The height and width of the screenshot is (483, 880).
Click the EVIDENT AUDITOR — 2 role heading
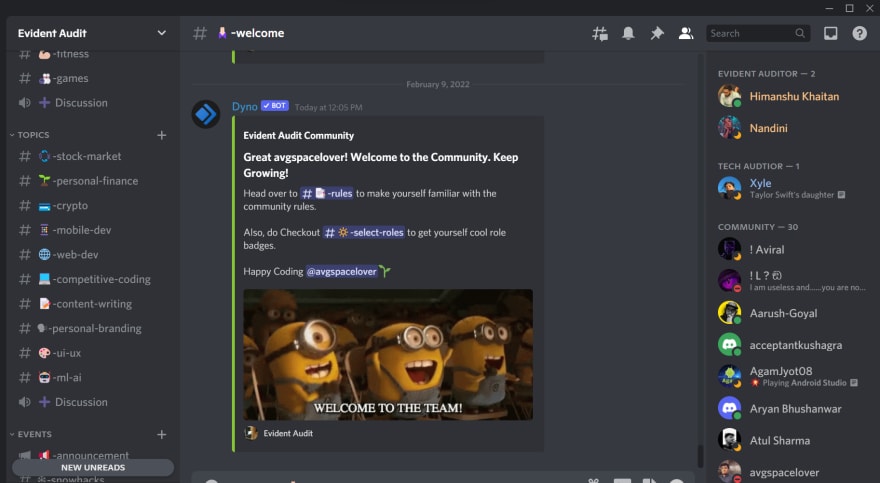pos(766,74)
